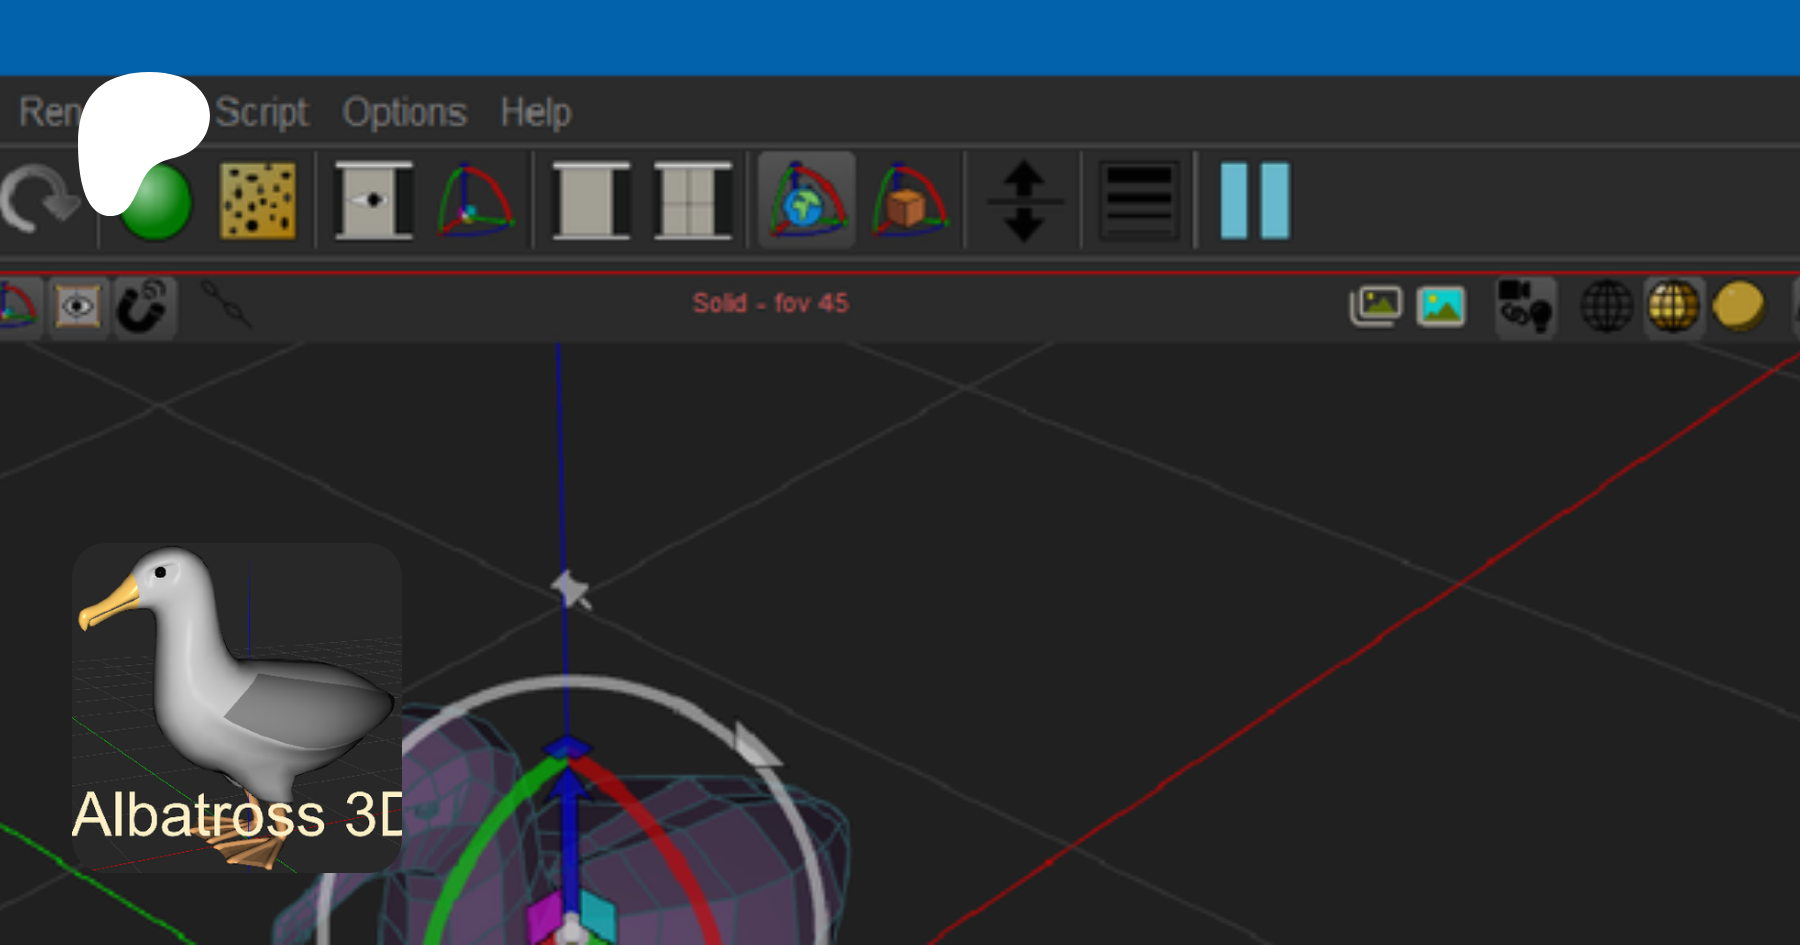Screen dimensions: 1800x945
Task: Open the Script menu
Action: point(261,112)
